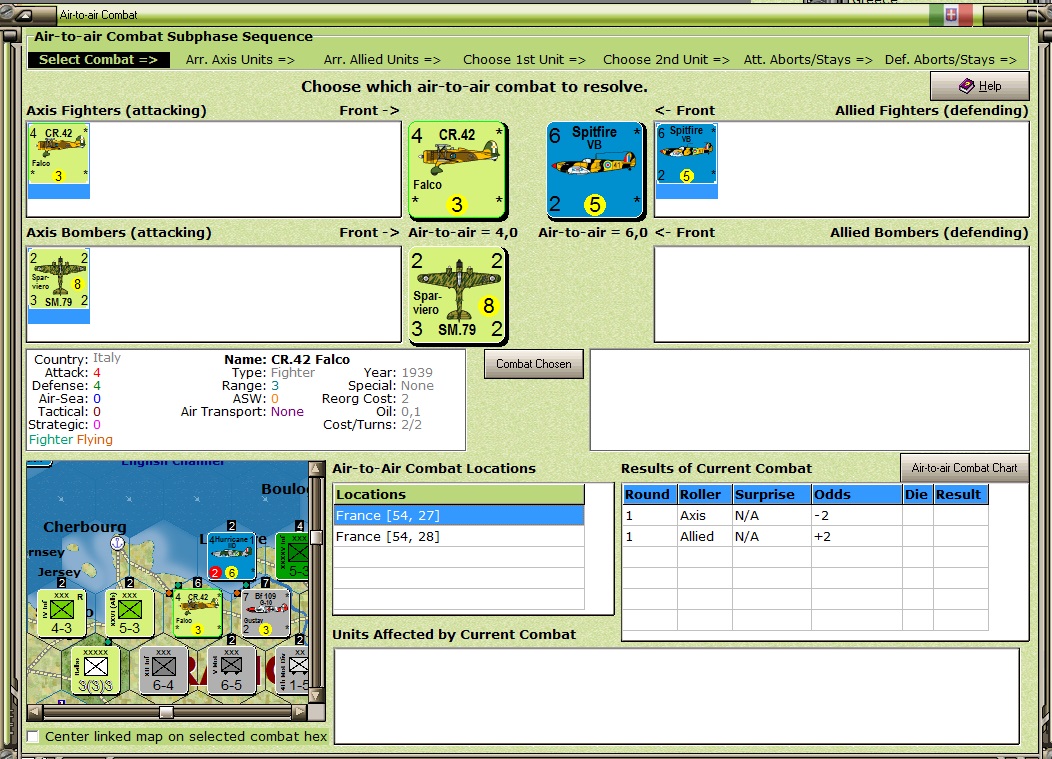Click the map's scroll left arrow
Screen dimensions: 1052x759
click(x=35, y=711)
